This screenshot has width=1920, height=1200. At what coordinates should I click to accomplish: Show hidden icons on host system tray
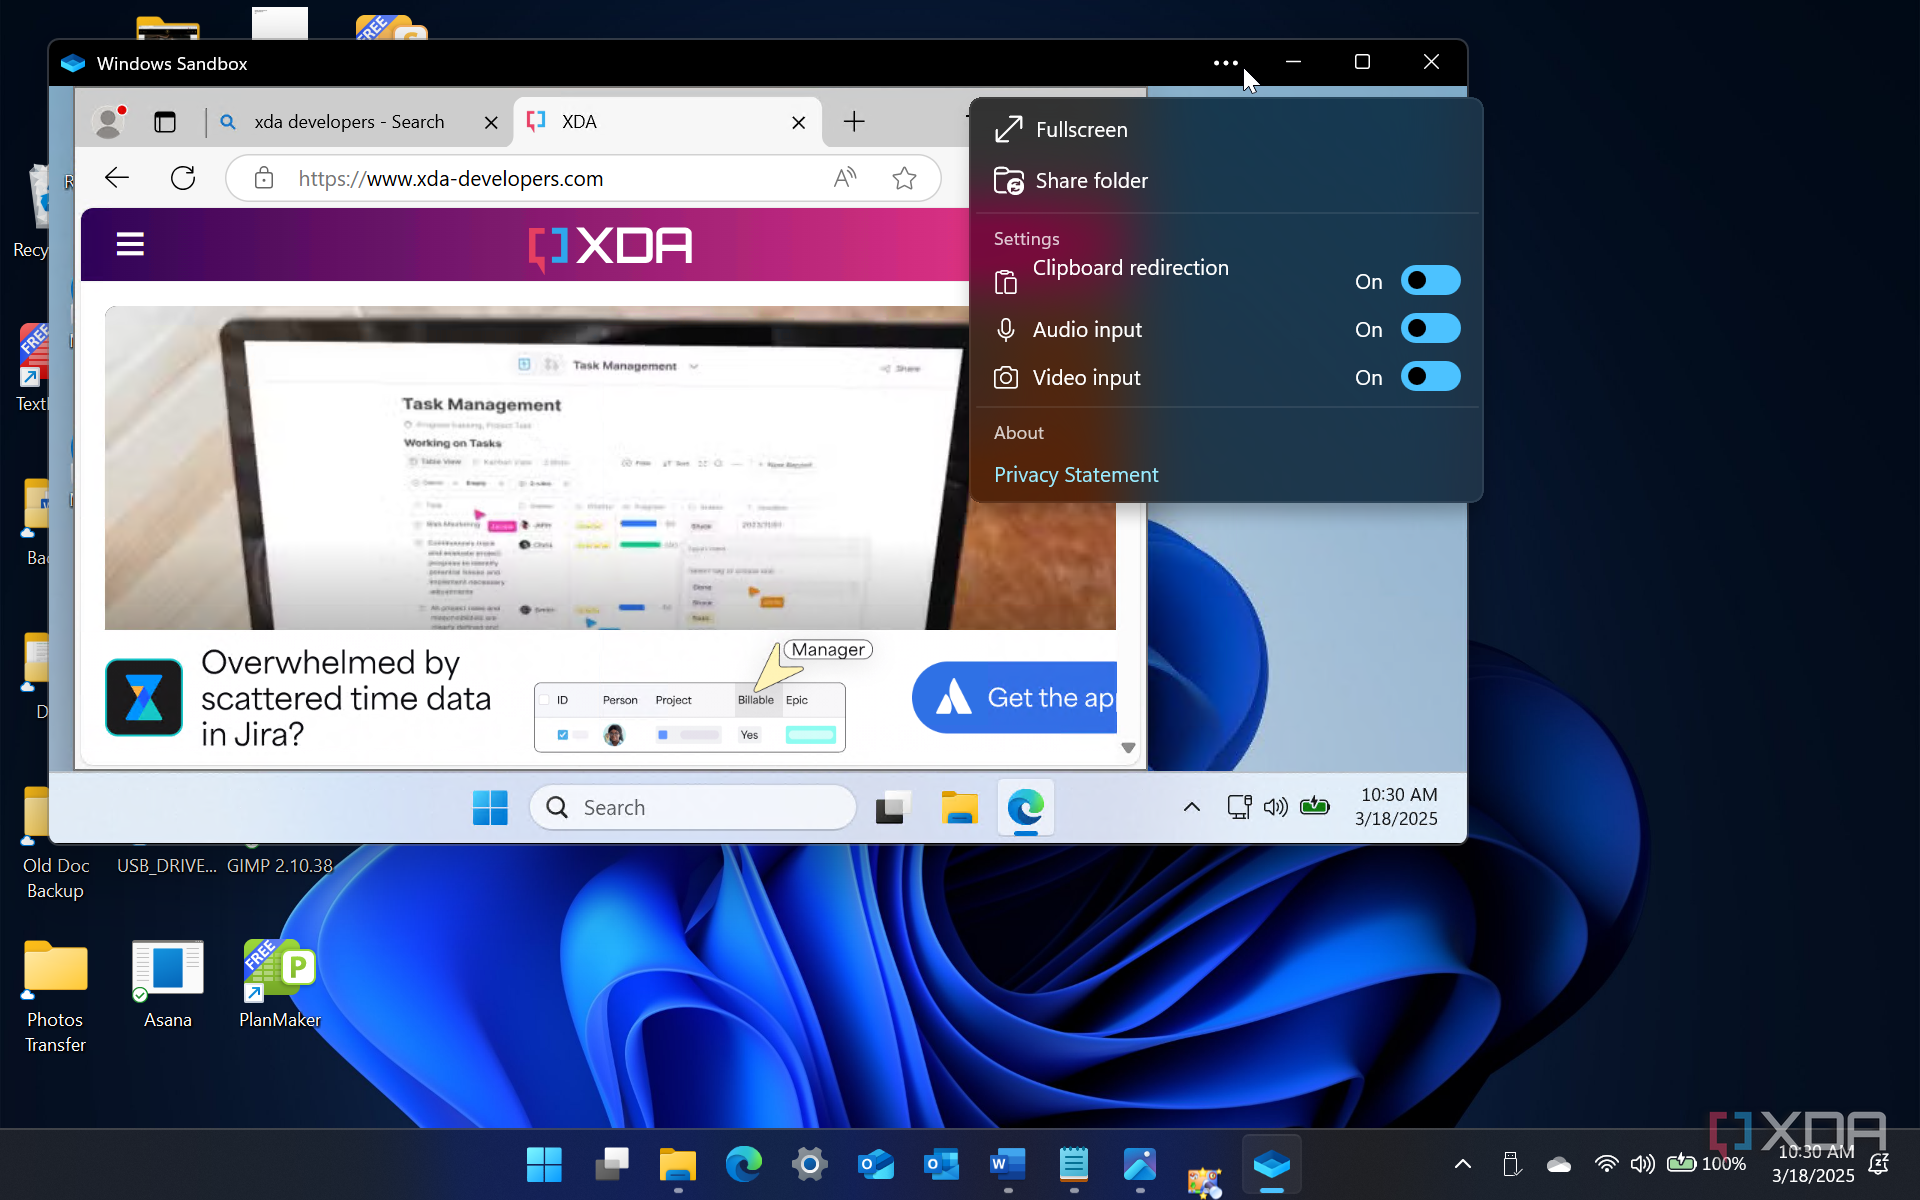pyautogui.click(x=1463, y=1164)
